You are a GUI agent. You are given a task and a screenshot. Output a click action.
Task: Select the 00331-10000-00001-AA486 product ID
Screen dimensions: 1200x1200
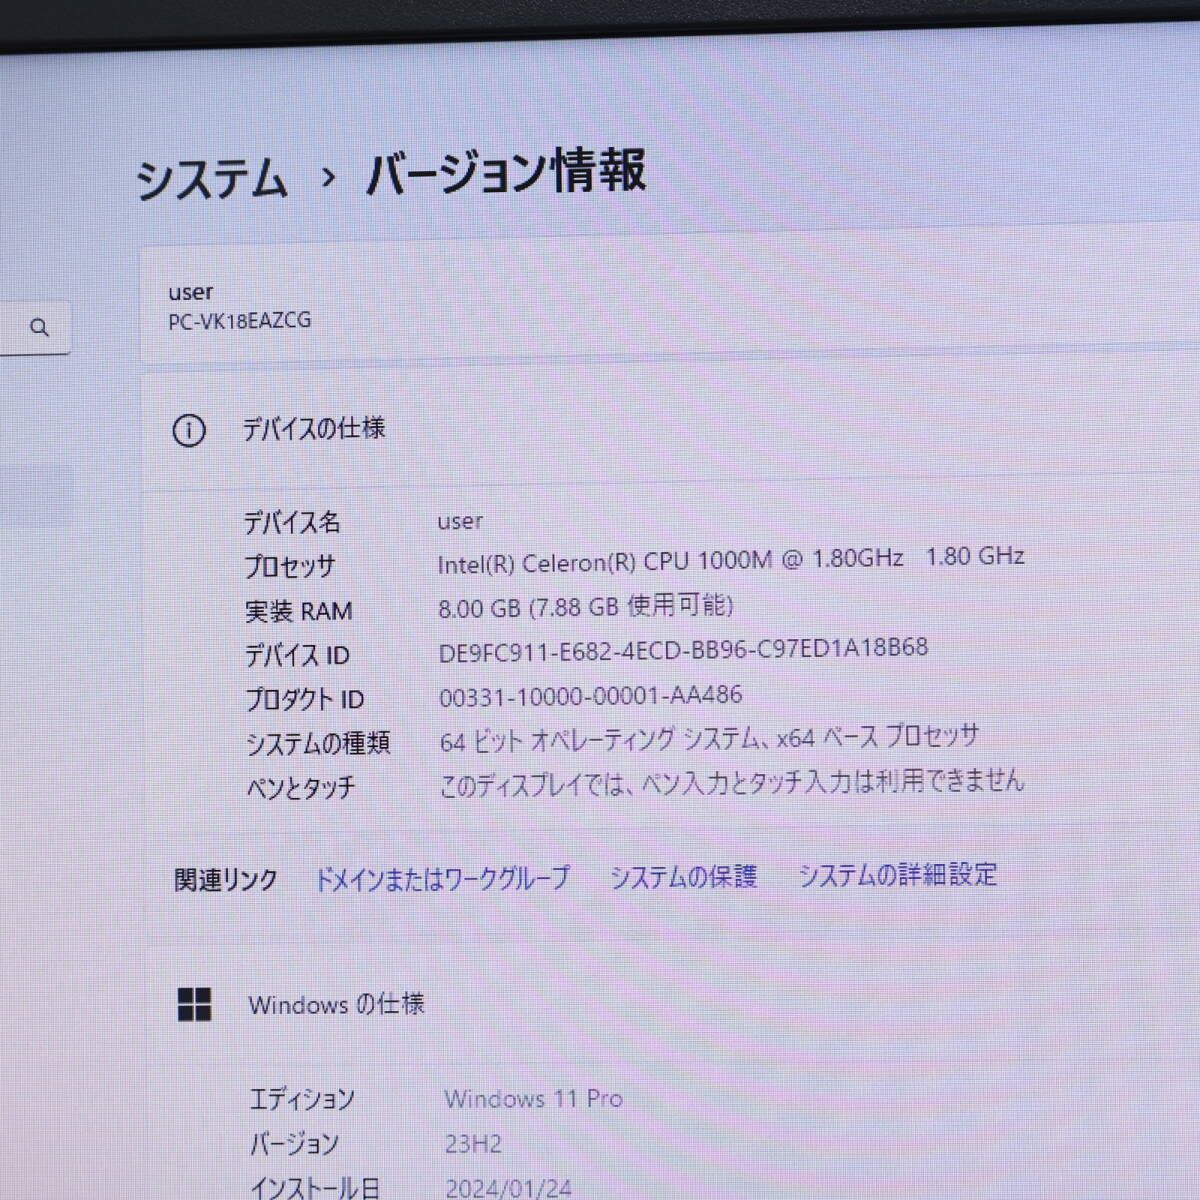590,696
